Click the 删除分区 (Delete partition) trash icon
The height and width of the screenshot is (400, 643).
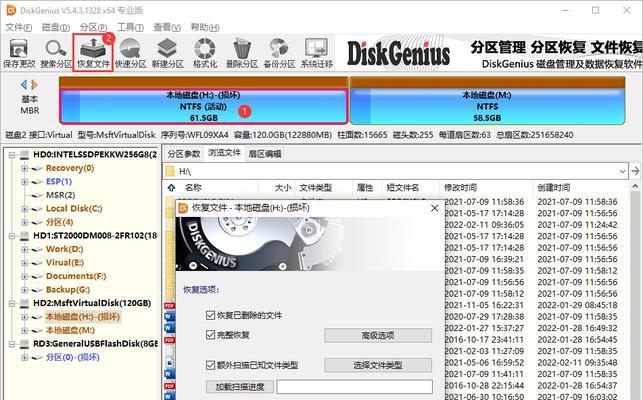tap(242, 53)
